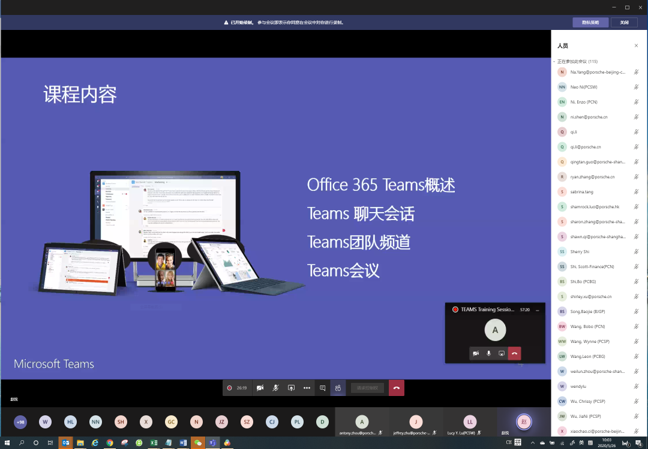The image size is (648, 449).
Task: Toggle the camera in the meeting toolbar
Action: 260,388
